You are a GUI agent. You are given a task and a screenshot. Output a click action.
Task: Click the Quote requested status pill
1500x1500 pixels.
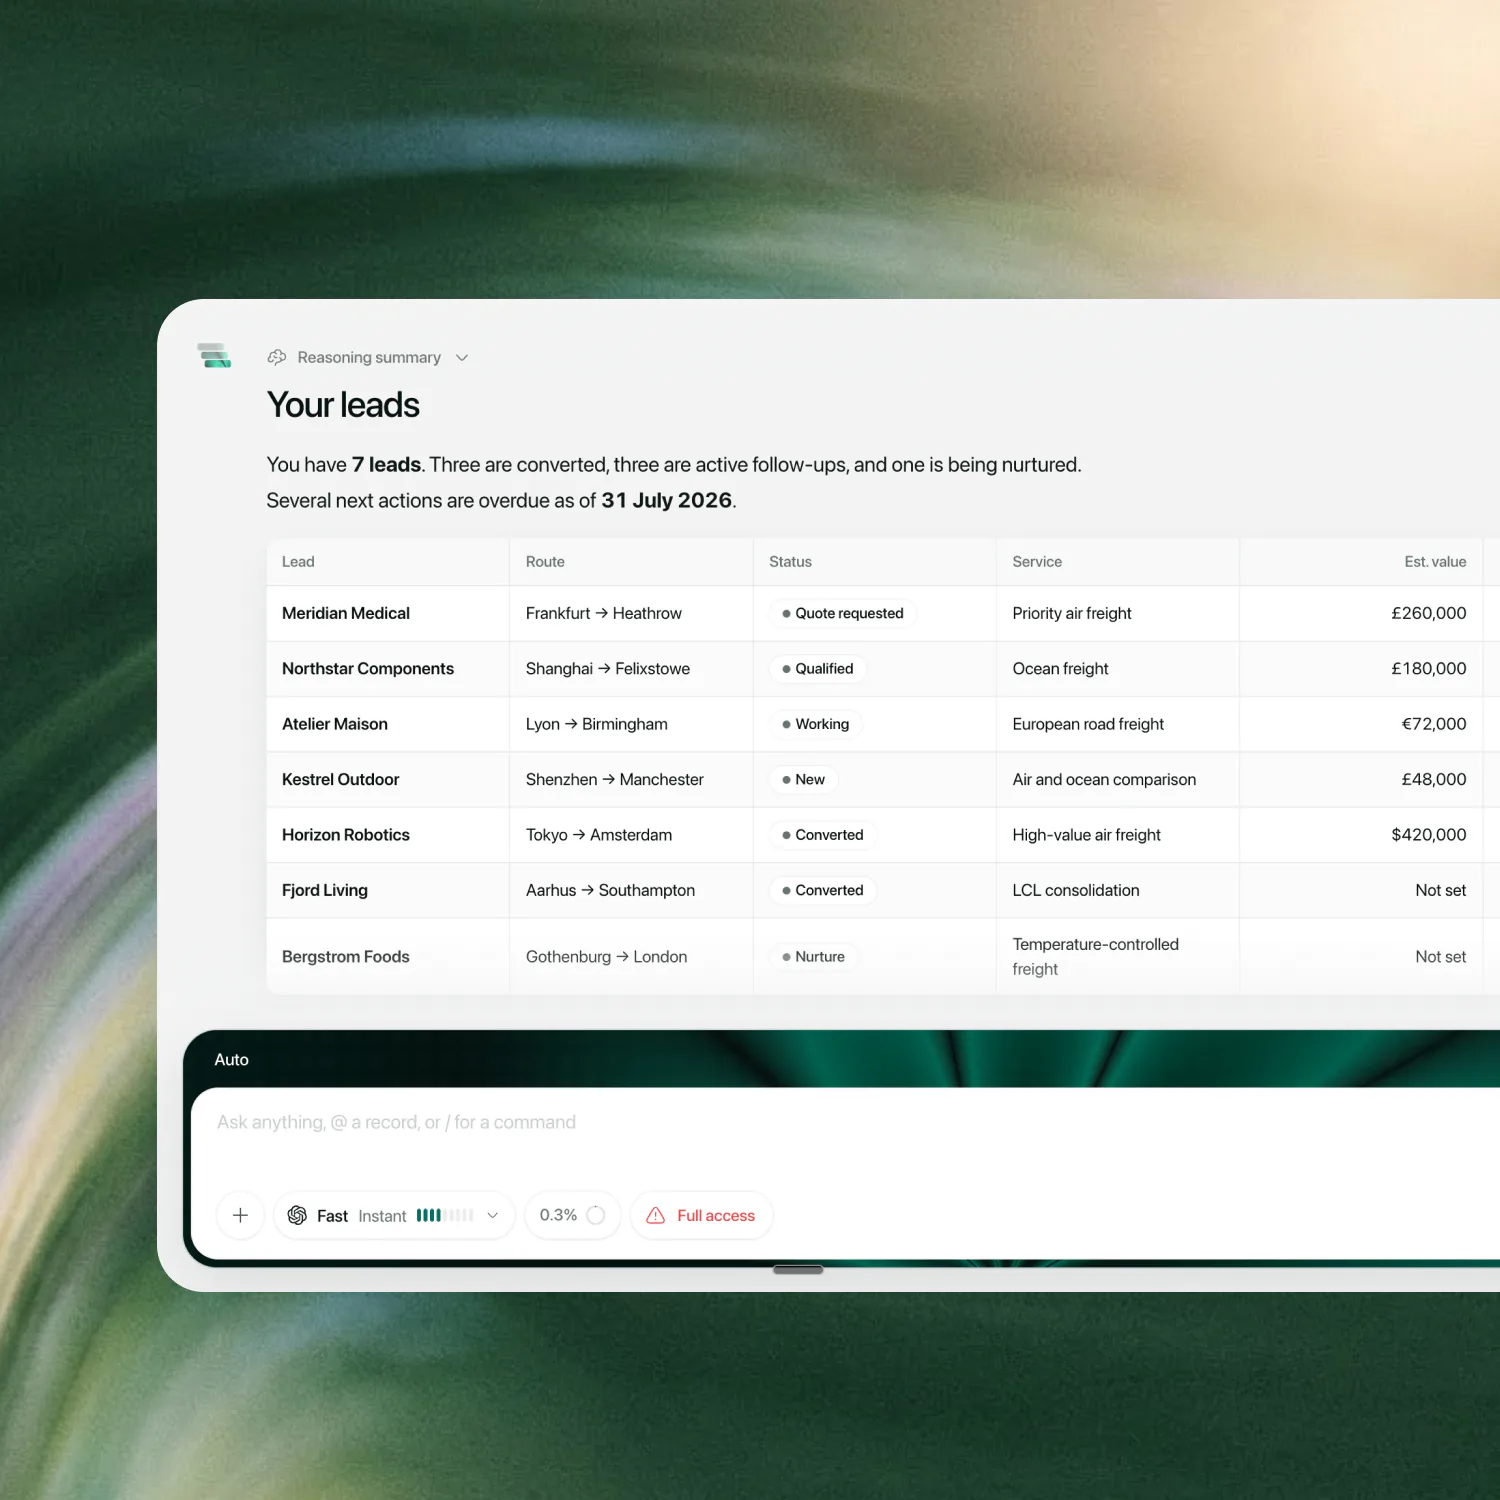(x=843, y=613)
